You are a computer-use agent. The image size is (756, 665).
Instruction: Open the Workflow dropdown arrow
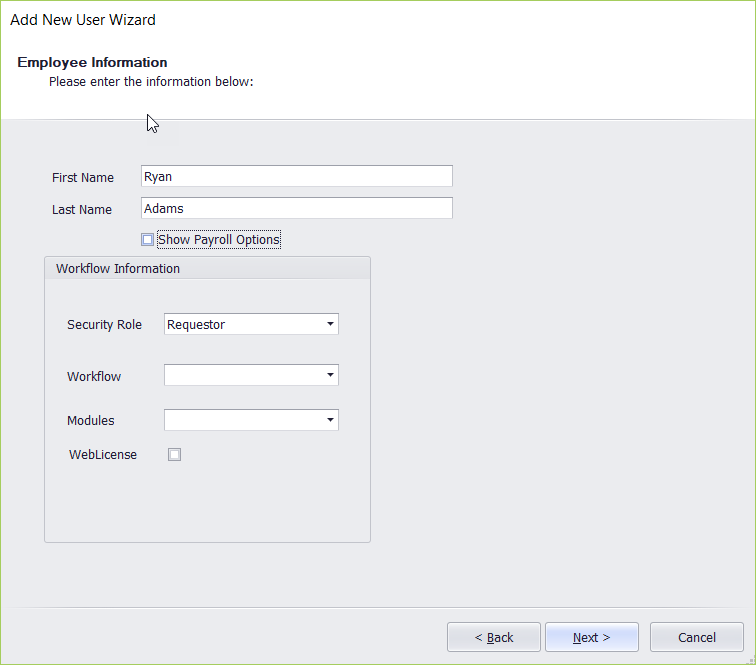coord(329,375)
